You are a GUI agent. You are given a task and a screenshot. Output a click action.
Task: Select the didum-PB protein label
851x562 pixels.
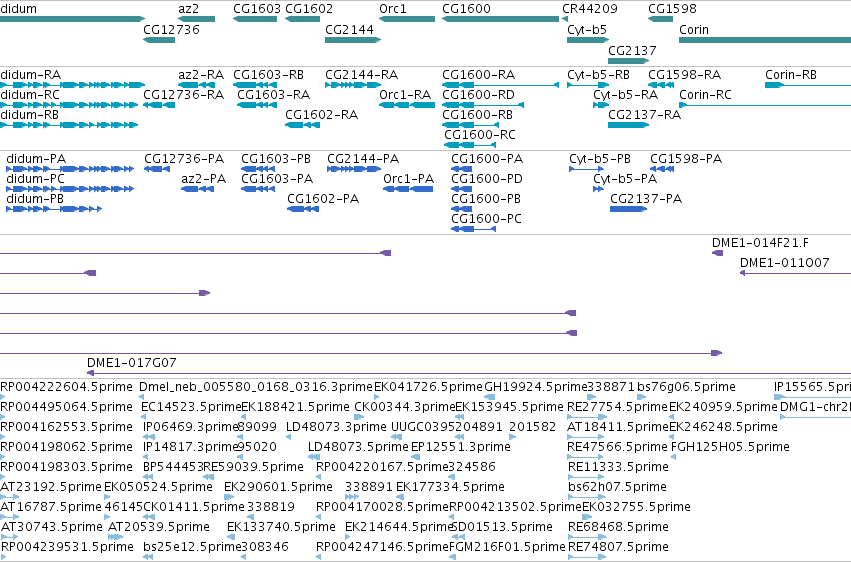tap(35, 199)
